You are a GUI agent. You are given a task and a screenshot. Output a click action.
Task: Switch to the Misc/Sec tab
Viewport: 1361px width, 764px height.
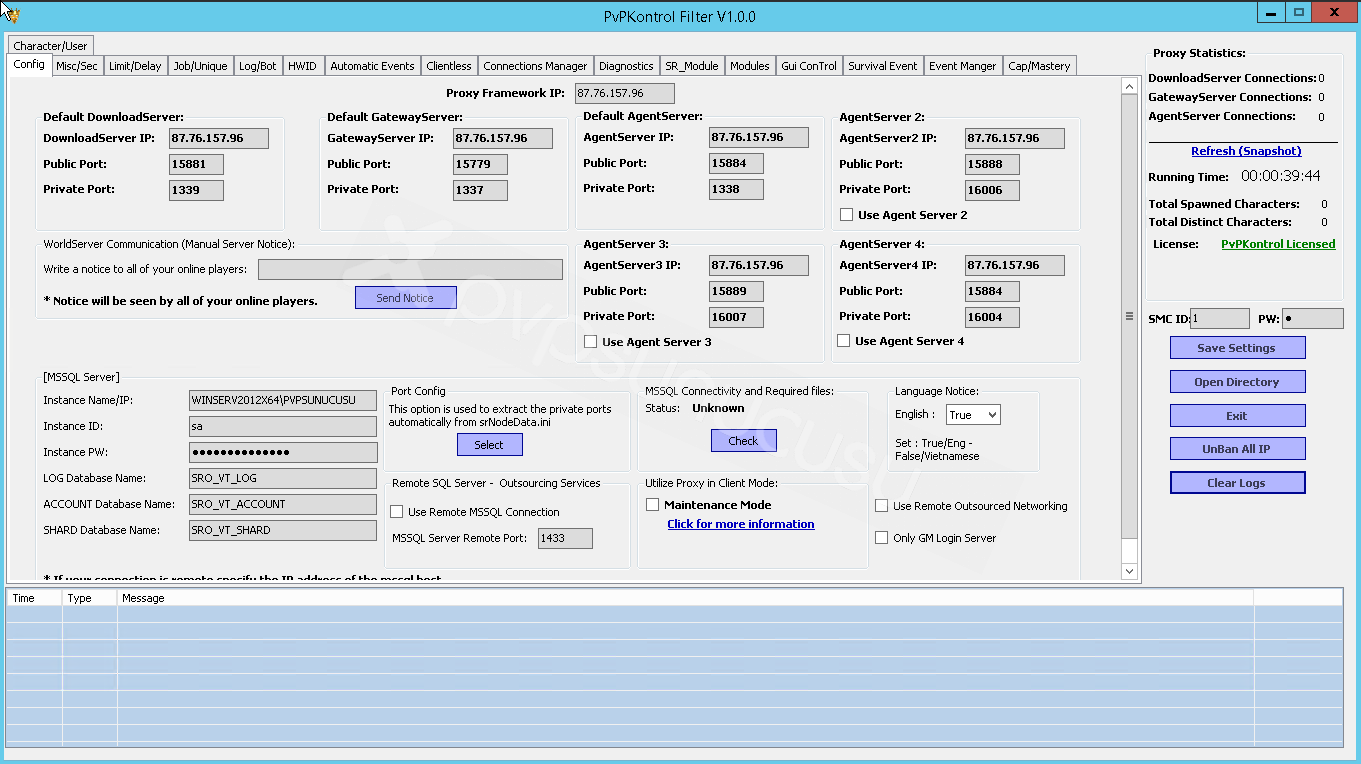(x=77, y=66)
